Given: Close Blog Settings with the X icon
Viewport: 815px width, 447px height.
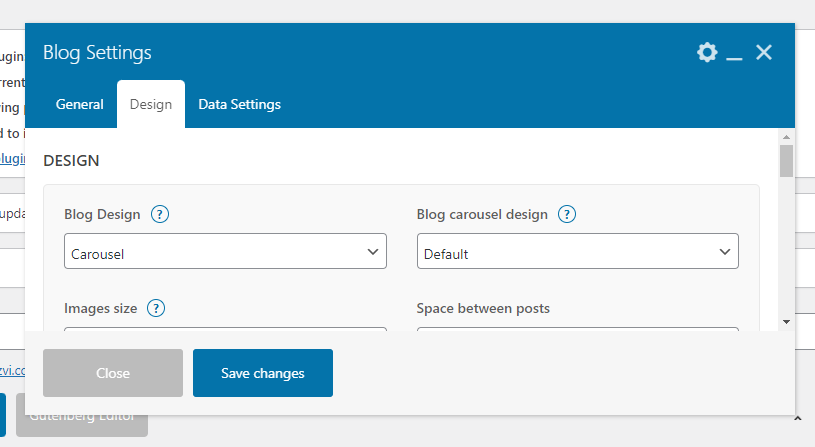Looking at the screenshot, I should click(764, 53).
